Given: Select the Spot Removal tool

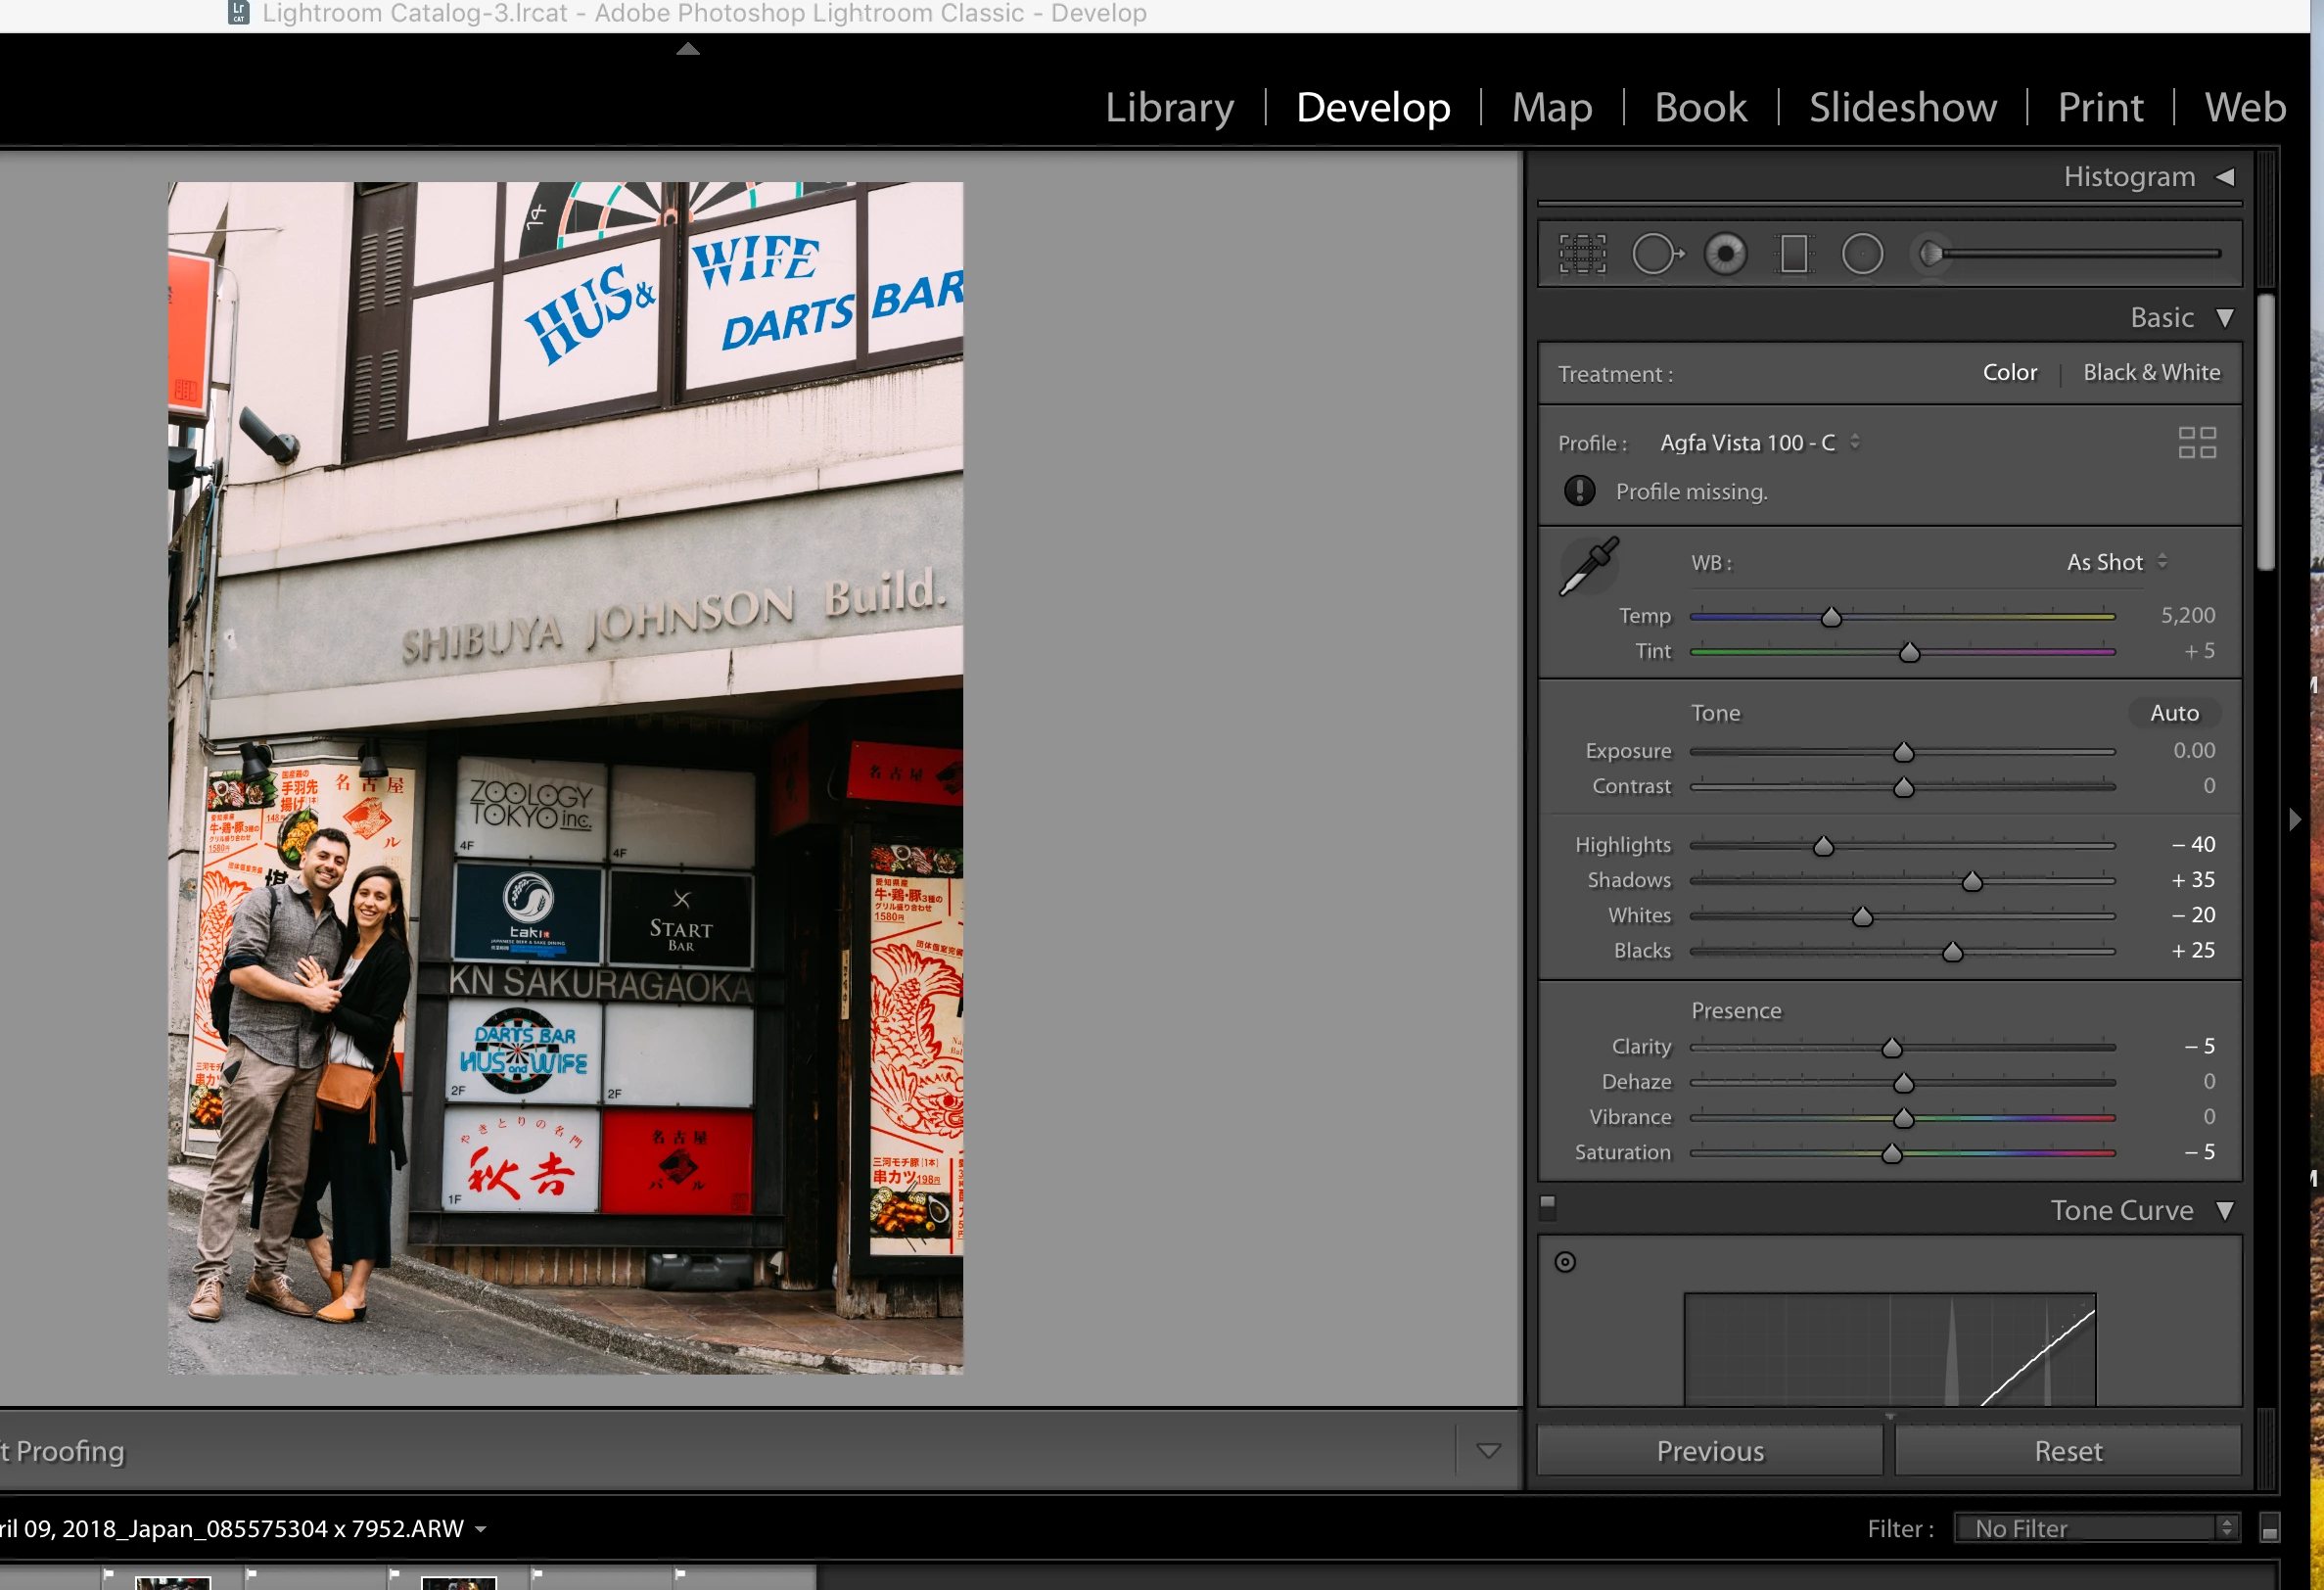Looking at the screenshot, I should coord(1656,254).
